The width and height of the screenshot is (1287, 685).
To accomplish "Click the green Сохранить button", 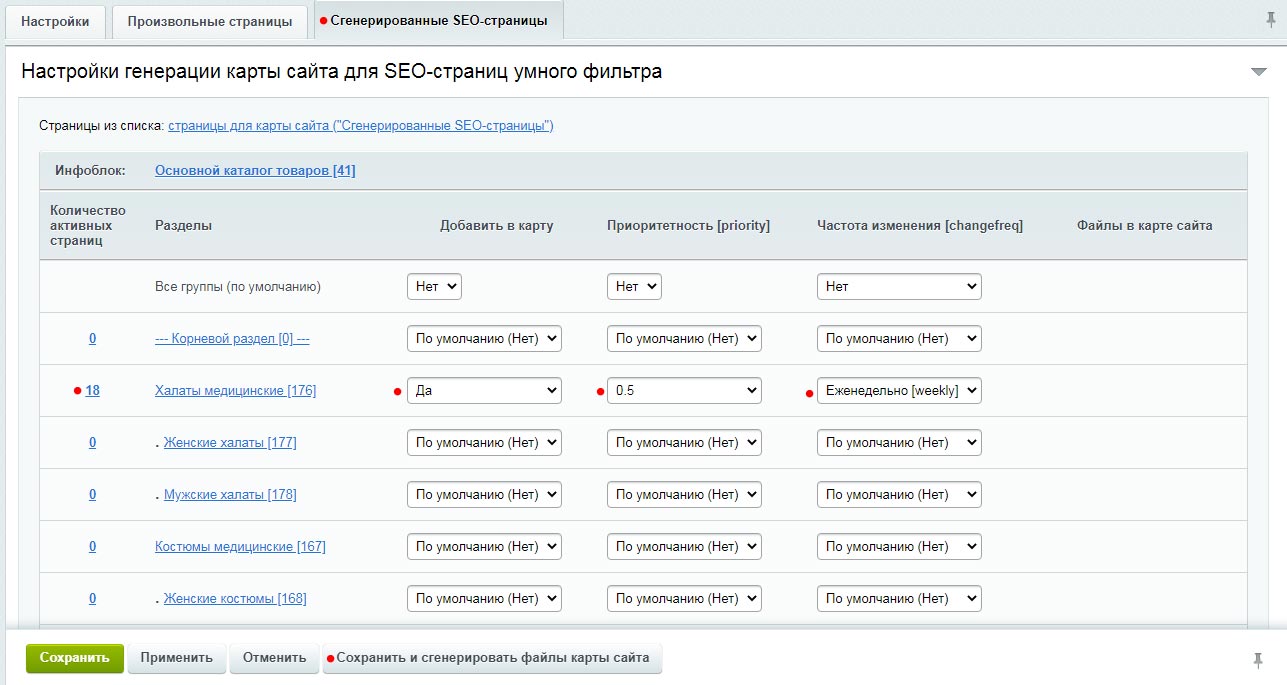I will pyautogui.click(x=74, y=658).
